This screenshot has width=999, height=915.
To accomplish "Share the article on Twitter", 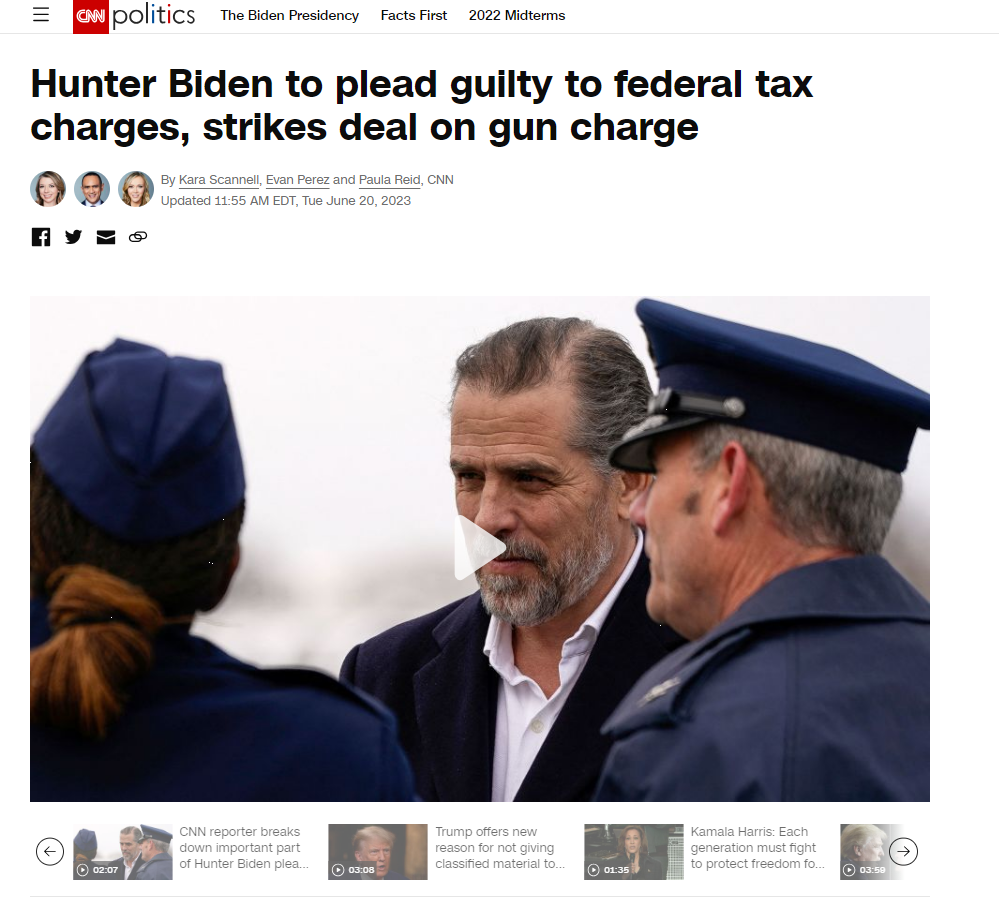I will point(73,237).
